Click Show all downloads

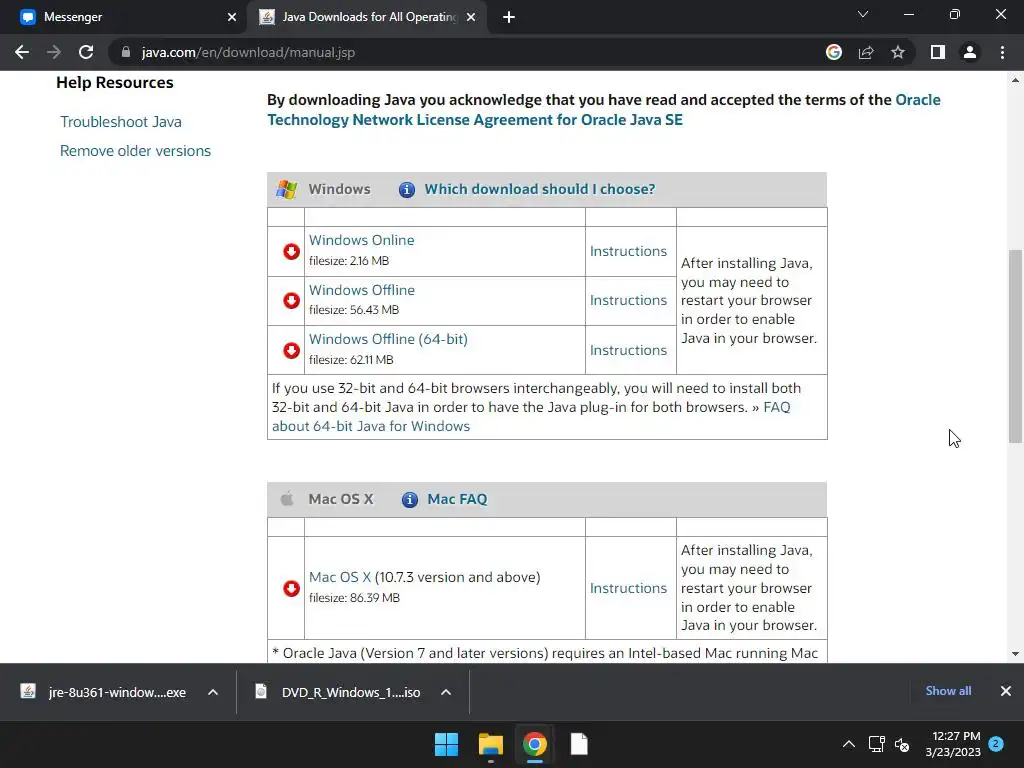pyautogui.click(x=948, y=691)
